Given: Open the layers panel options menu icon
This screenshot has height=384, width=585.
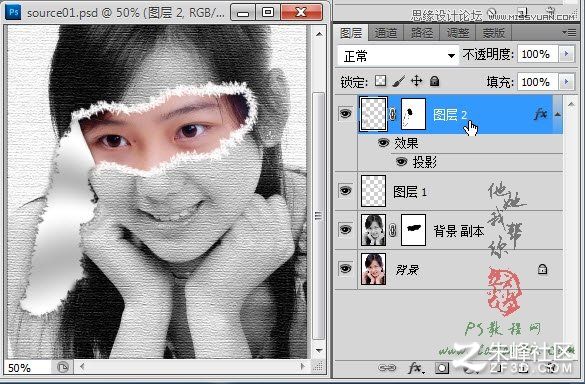Looking at the screenshot, I should [x=570, y=33].
